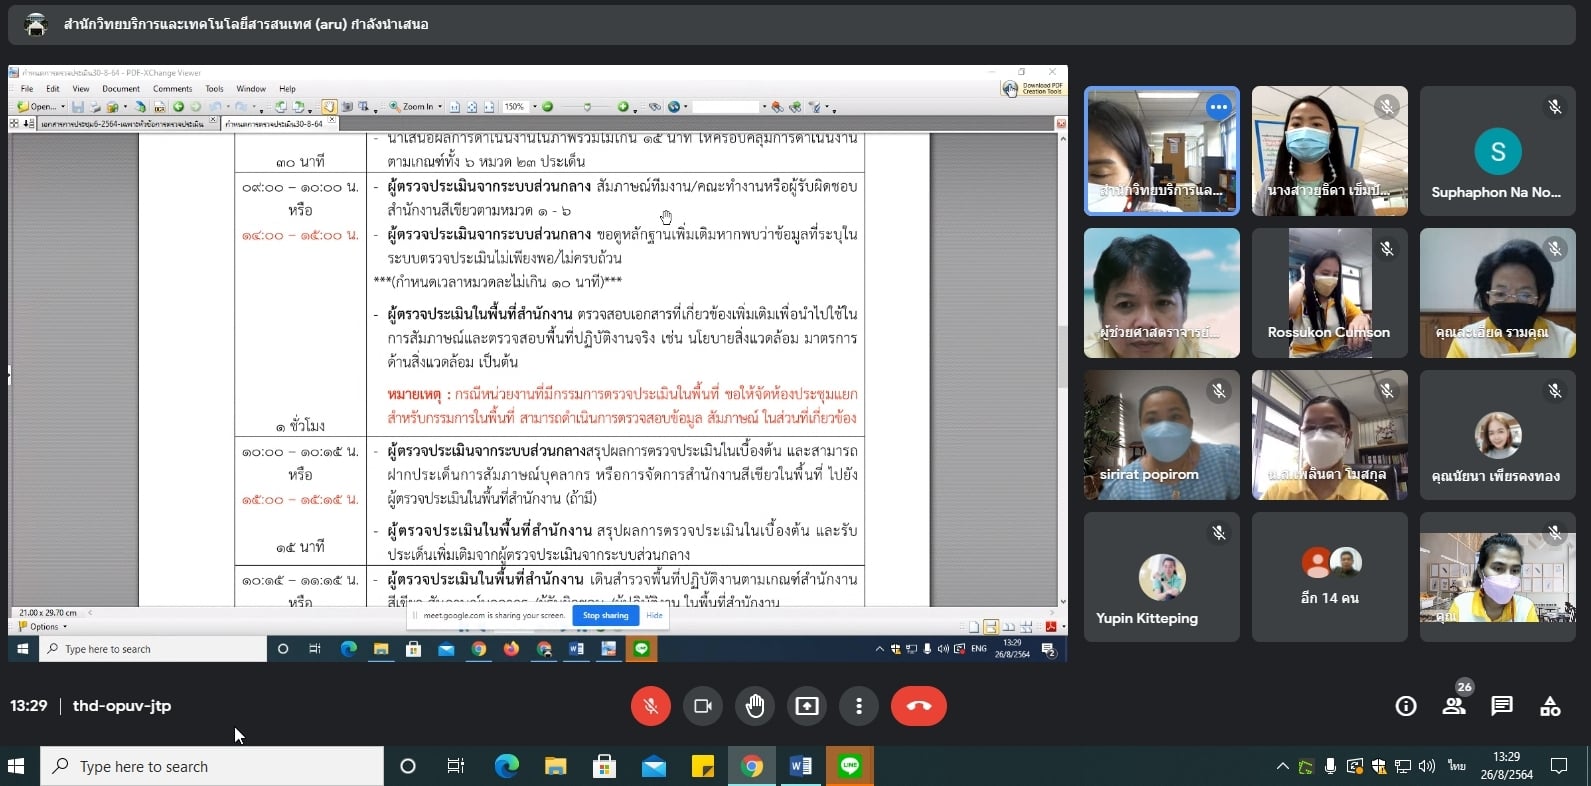
Task: Open meeting details info icon
Action: [1406, 706]
